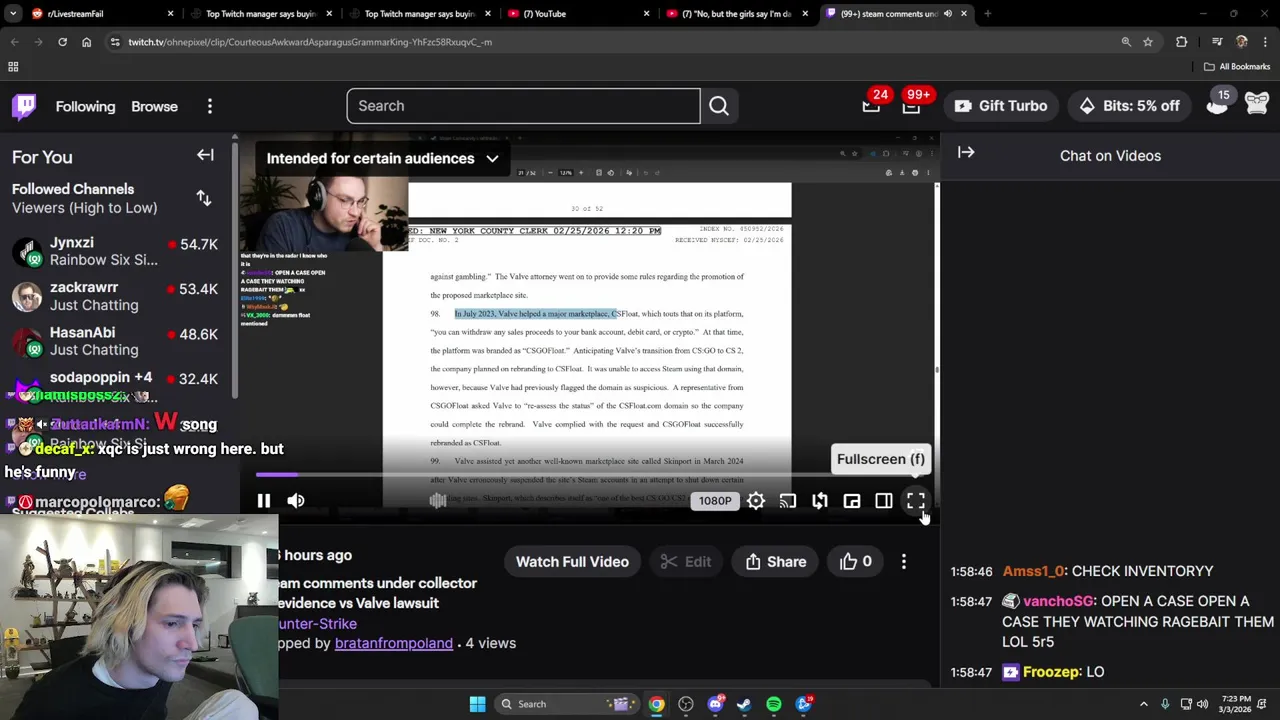Open the 1080P quality selector
1280x720 pixels.
coord(715,501)
